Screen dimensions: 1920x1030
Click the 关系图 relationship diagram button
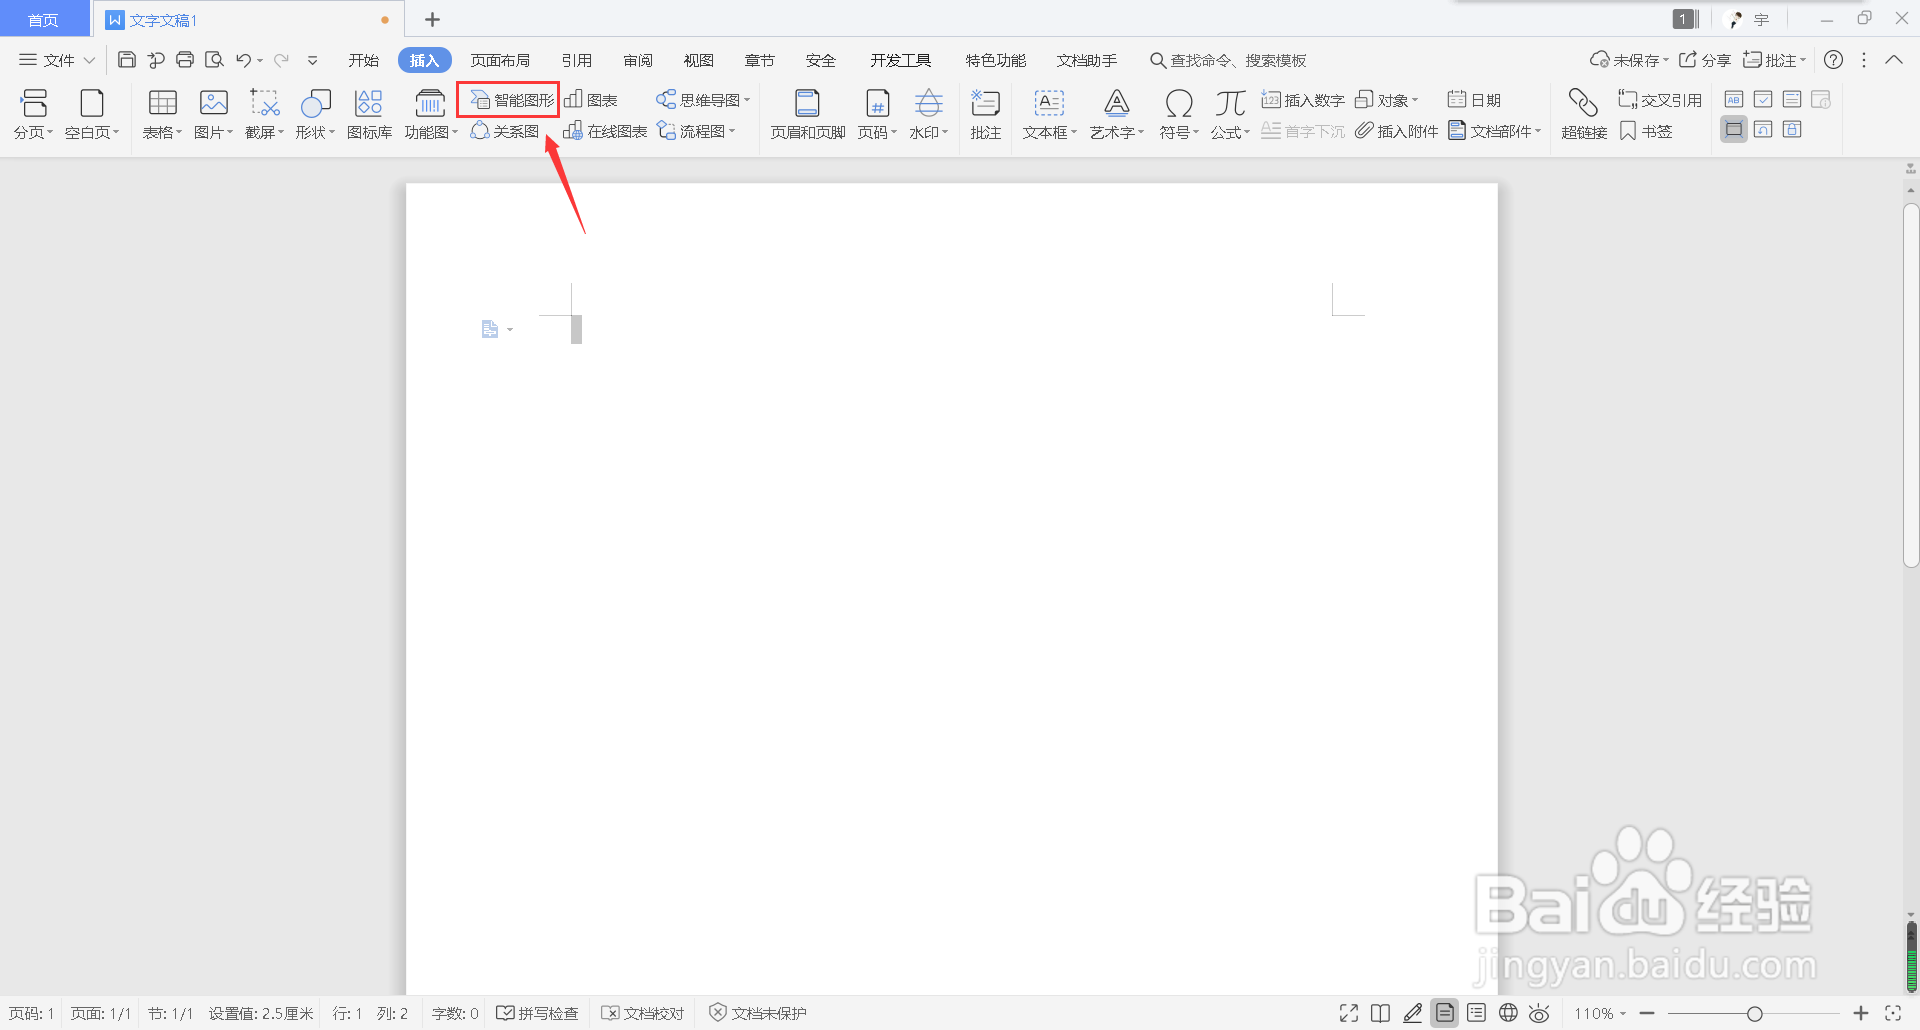tap(505, 131)
